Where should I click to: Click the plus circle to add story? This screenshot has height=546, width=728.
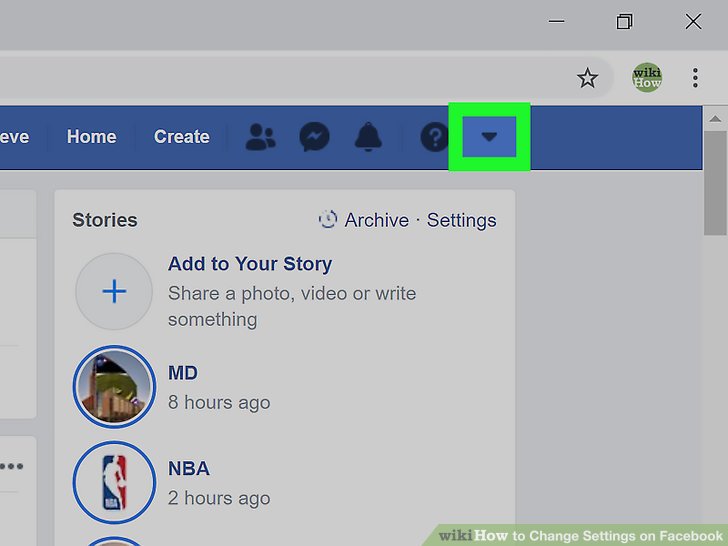pyautogui.click(x=114, y=292)
